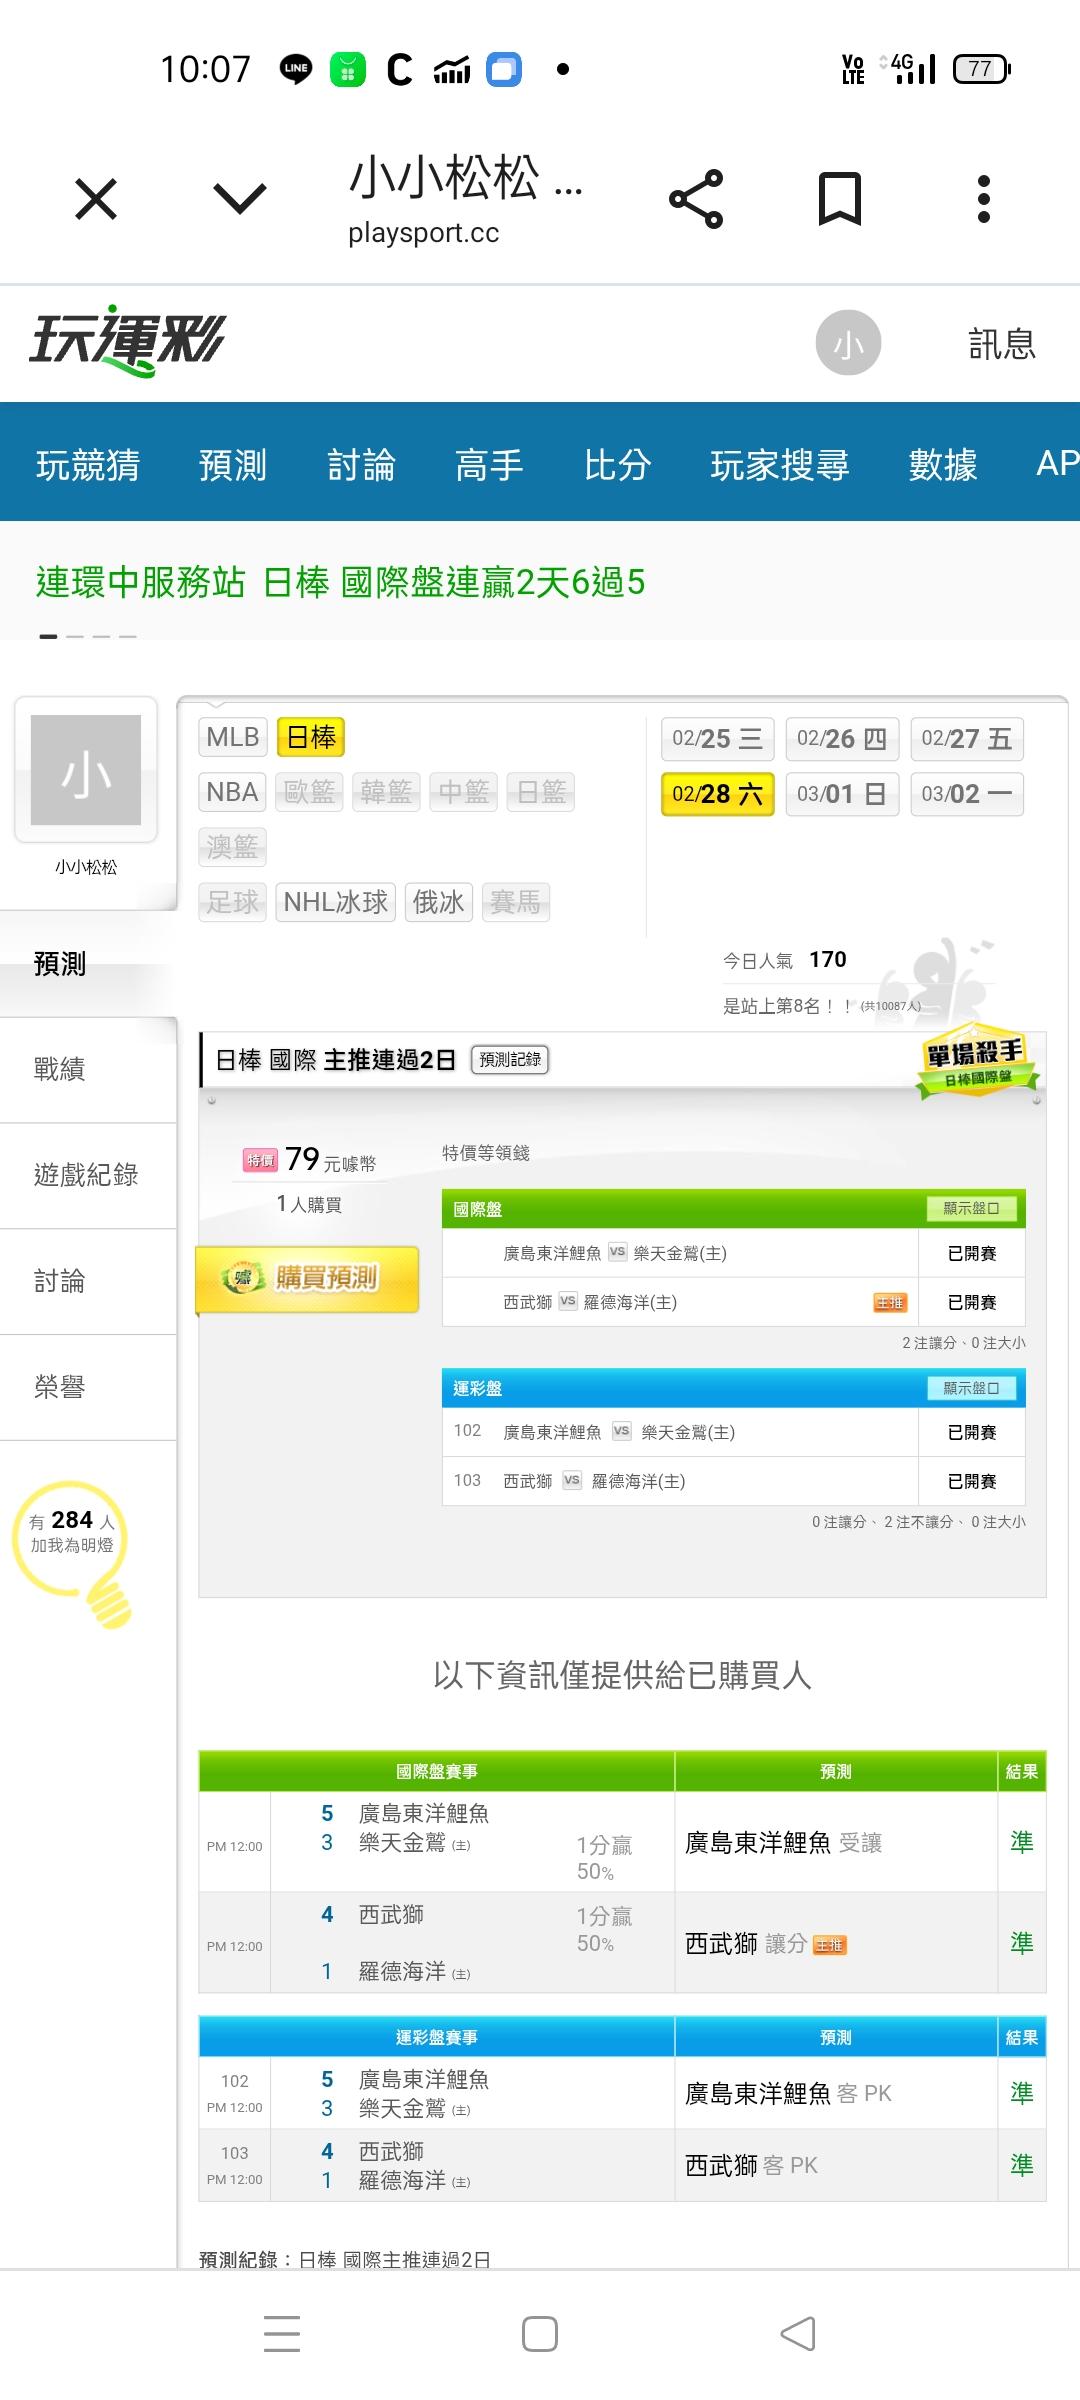
Task: Tap the share icon in browser bar
Action: 696,199
